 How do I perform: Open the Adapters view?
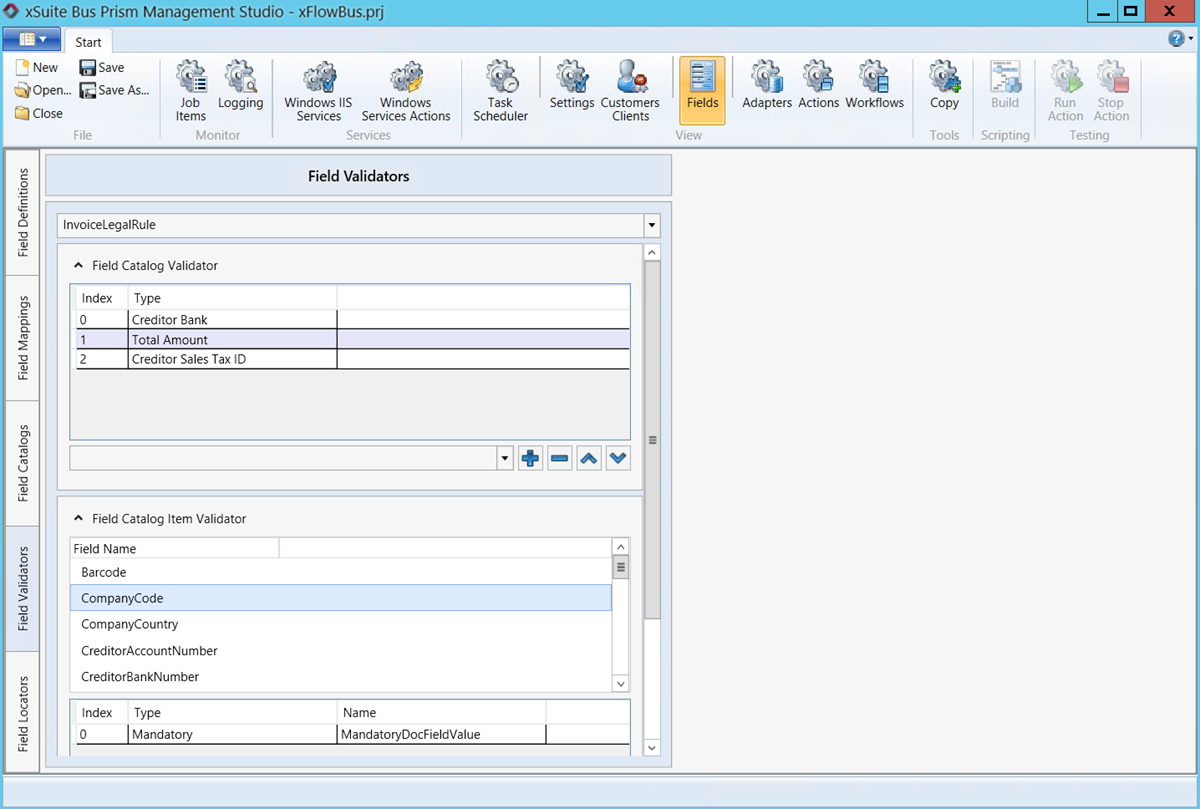[x=767, y=87]
